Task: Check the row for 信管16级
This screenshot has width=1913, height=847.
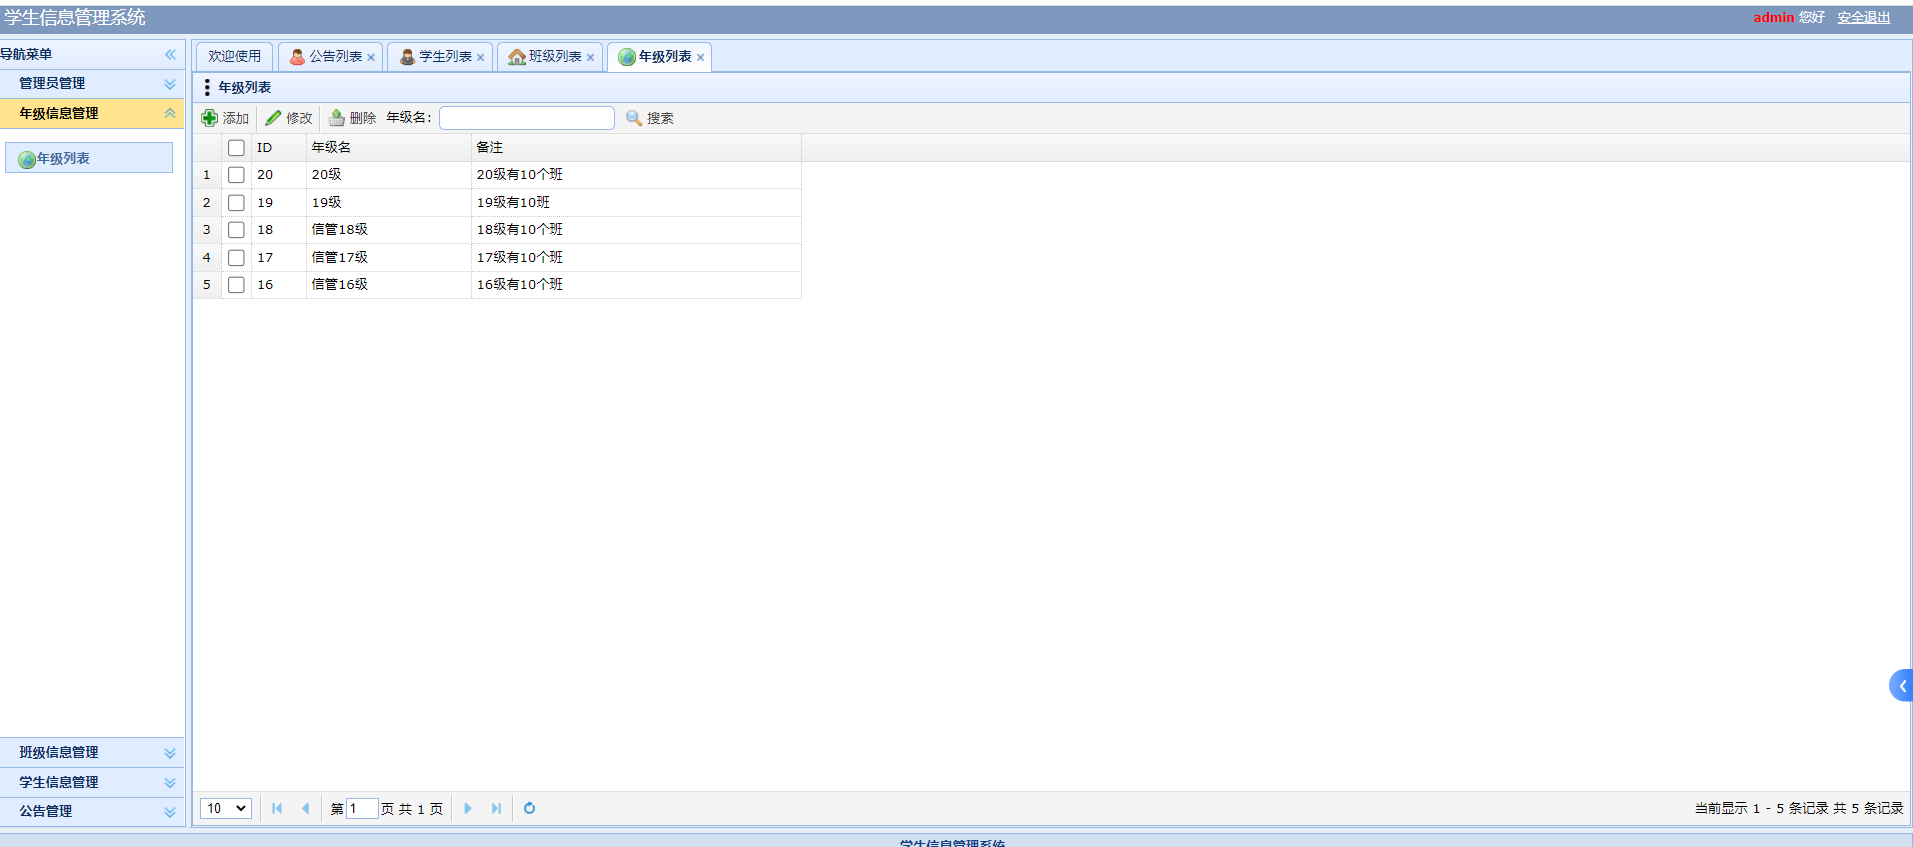Action: point(236,285)
